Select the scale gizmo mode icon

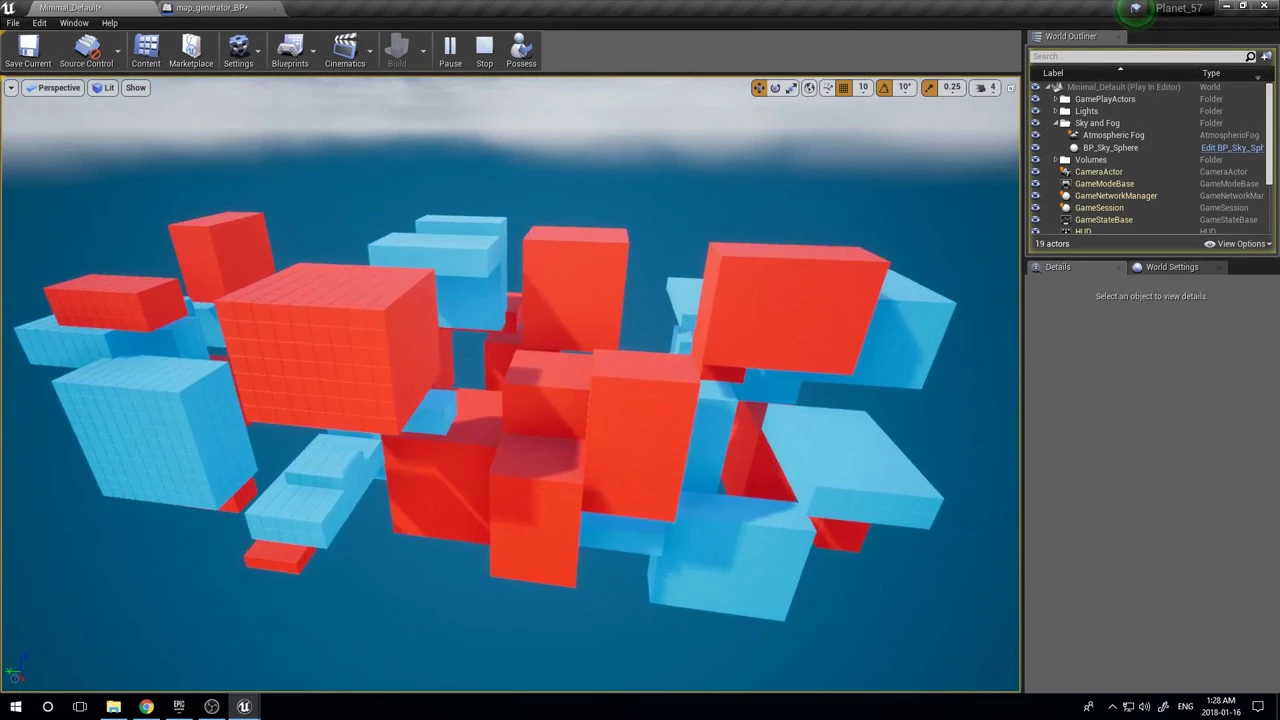tap(791, 88)
